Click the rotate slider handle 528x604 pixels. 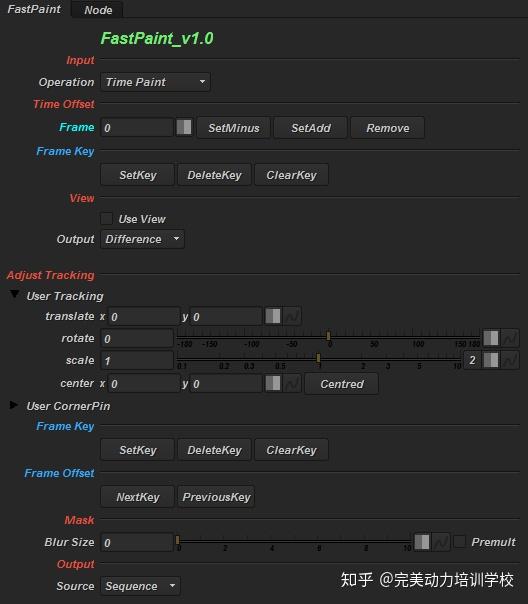click(x=328, y=336)
